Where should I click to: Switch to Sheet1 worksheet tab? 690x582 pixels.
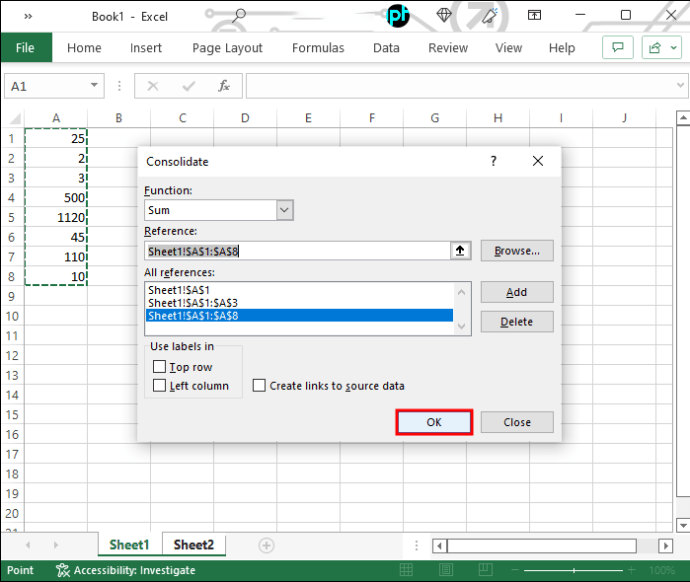click(x=129, y=545)
